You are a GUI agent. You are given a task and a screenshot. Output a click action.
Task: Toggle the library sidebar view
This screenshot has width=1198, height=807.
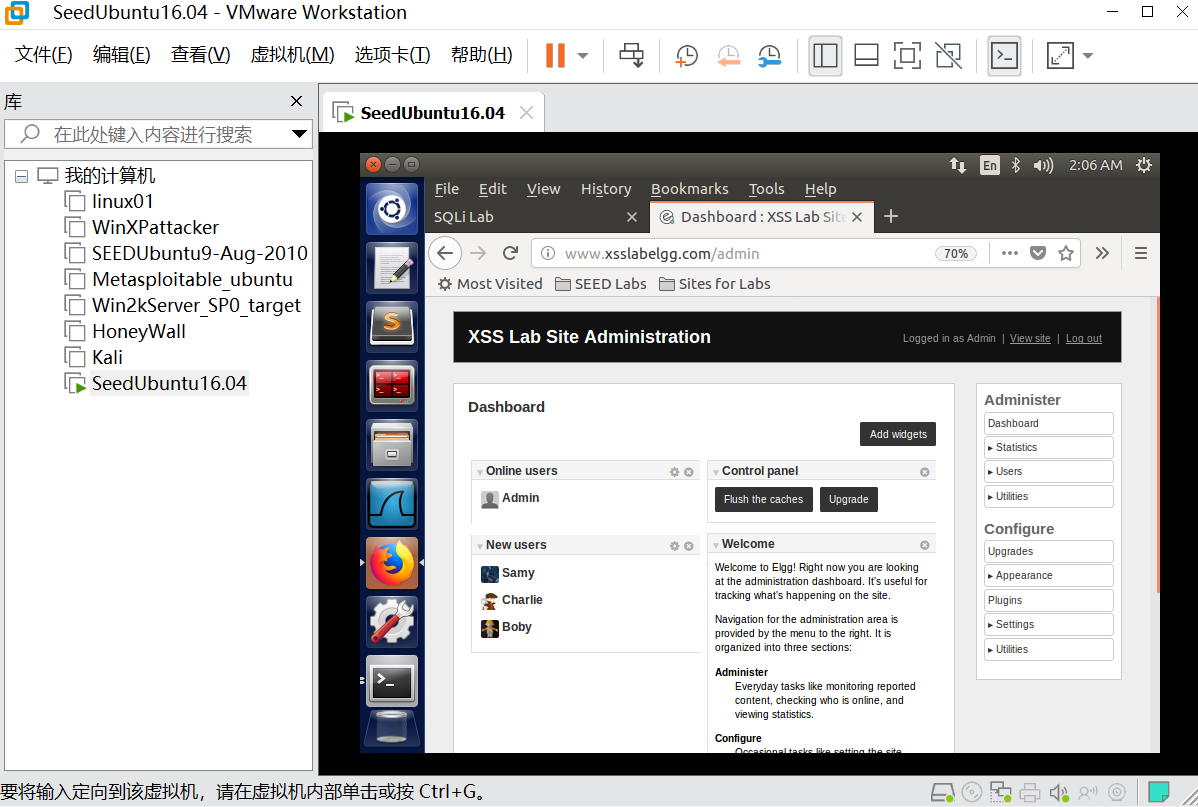click(x=825, y=55)
